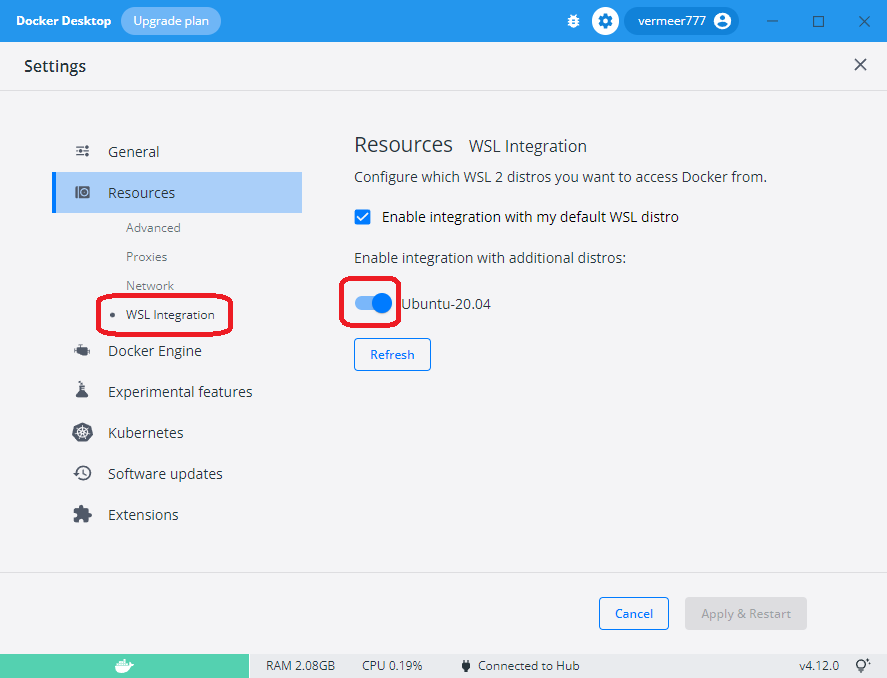The width and height of the screenshot is (887, 678).
Task: Go to the Advanced resources subsection
Action: (153, 228)
